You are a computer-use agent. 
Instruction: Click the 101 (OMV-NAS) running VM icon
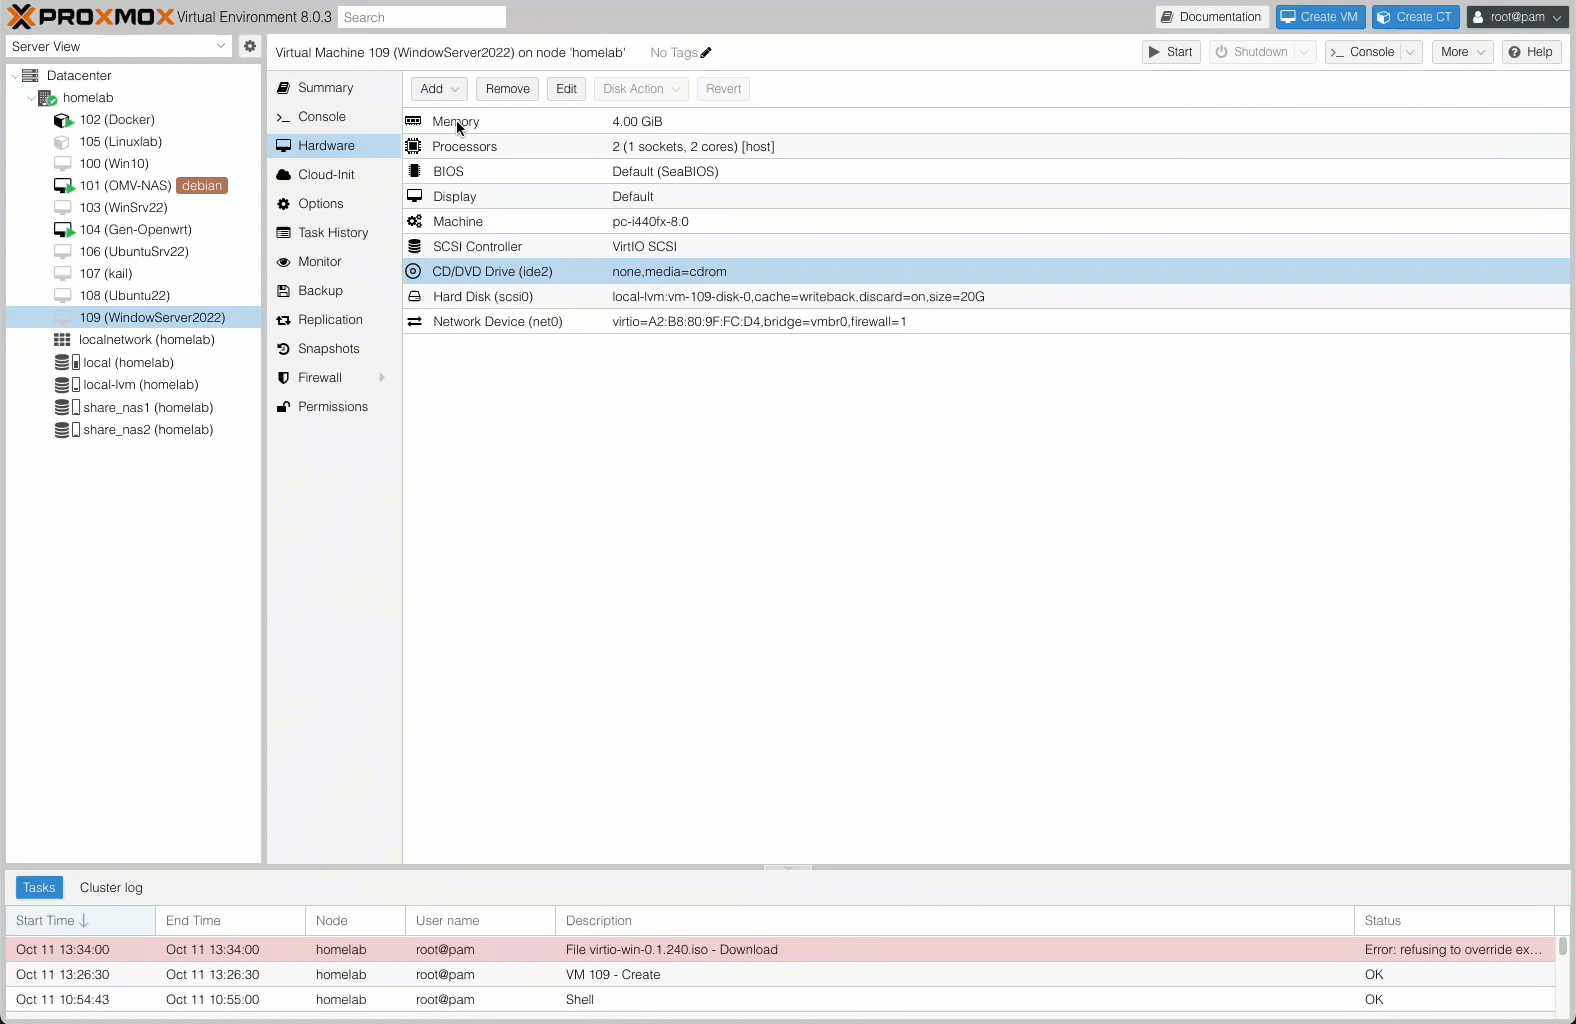click(x=63, y=186)
